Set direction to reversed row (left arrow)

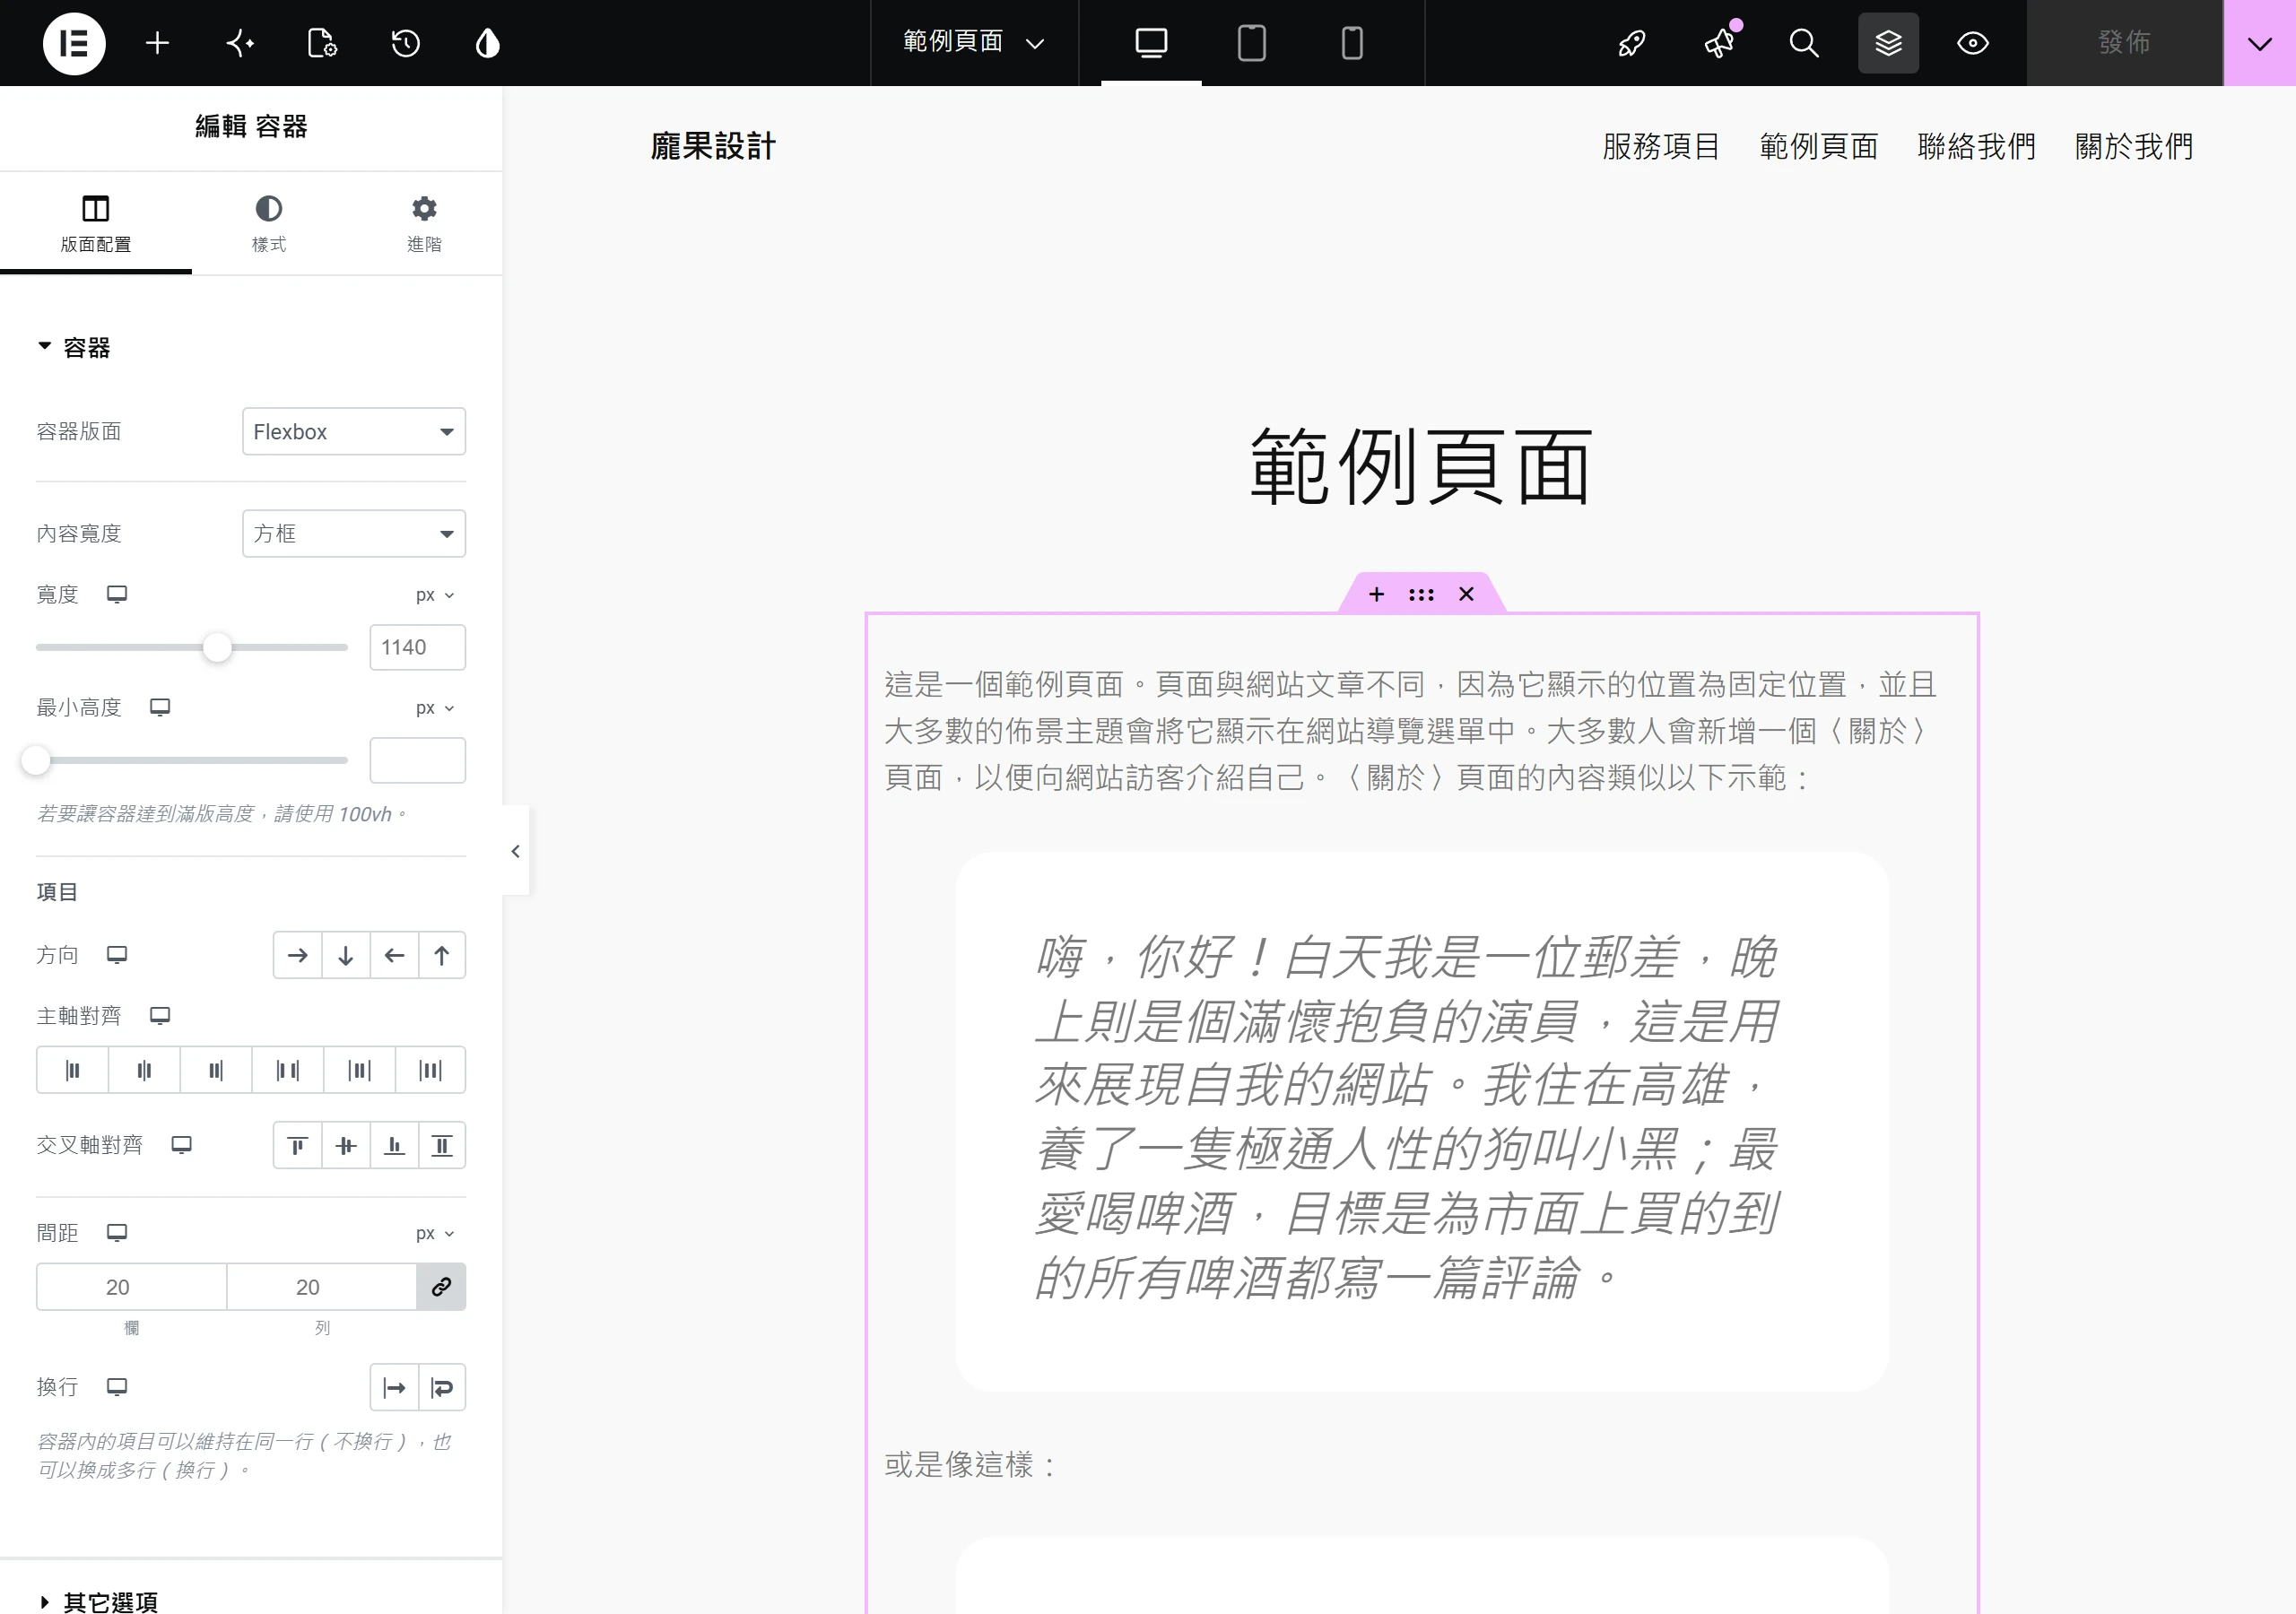tap(394, 955)
